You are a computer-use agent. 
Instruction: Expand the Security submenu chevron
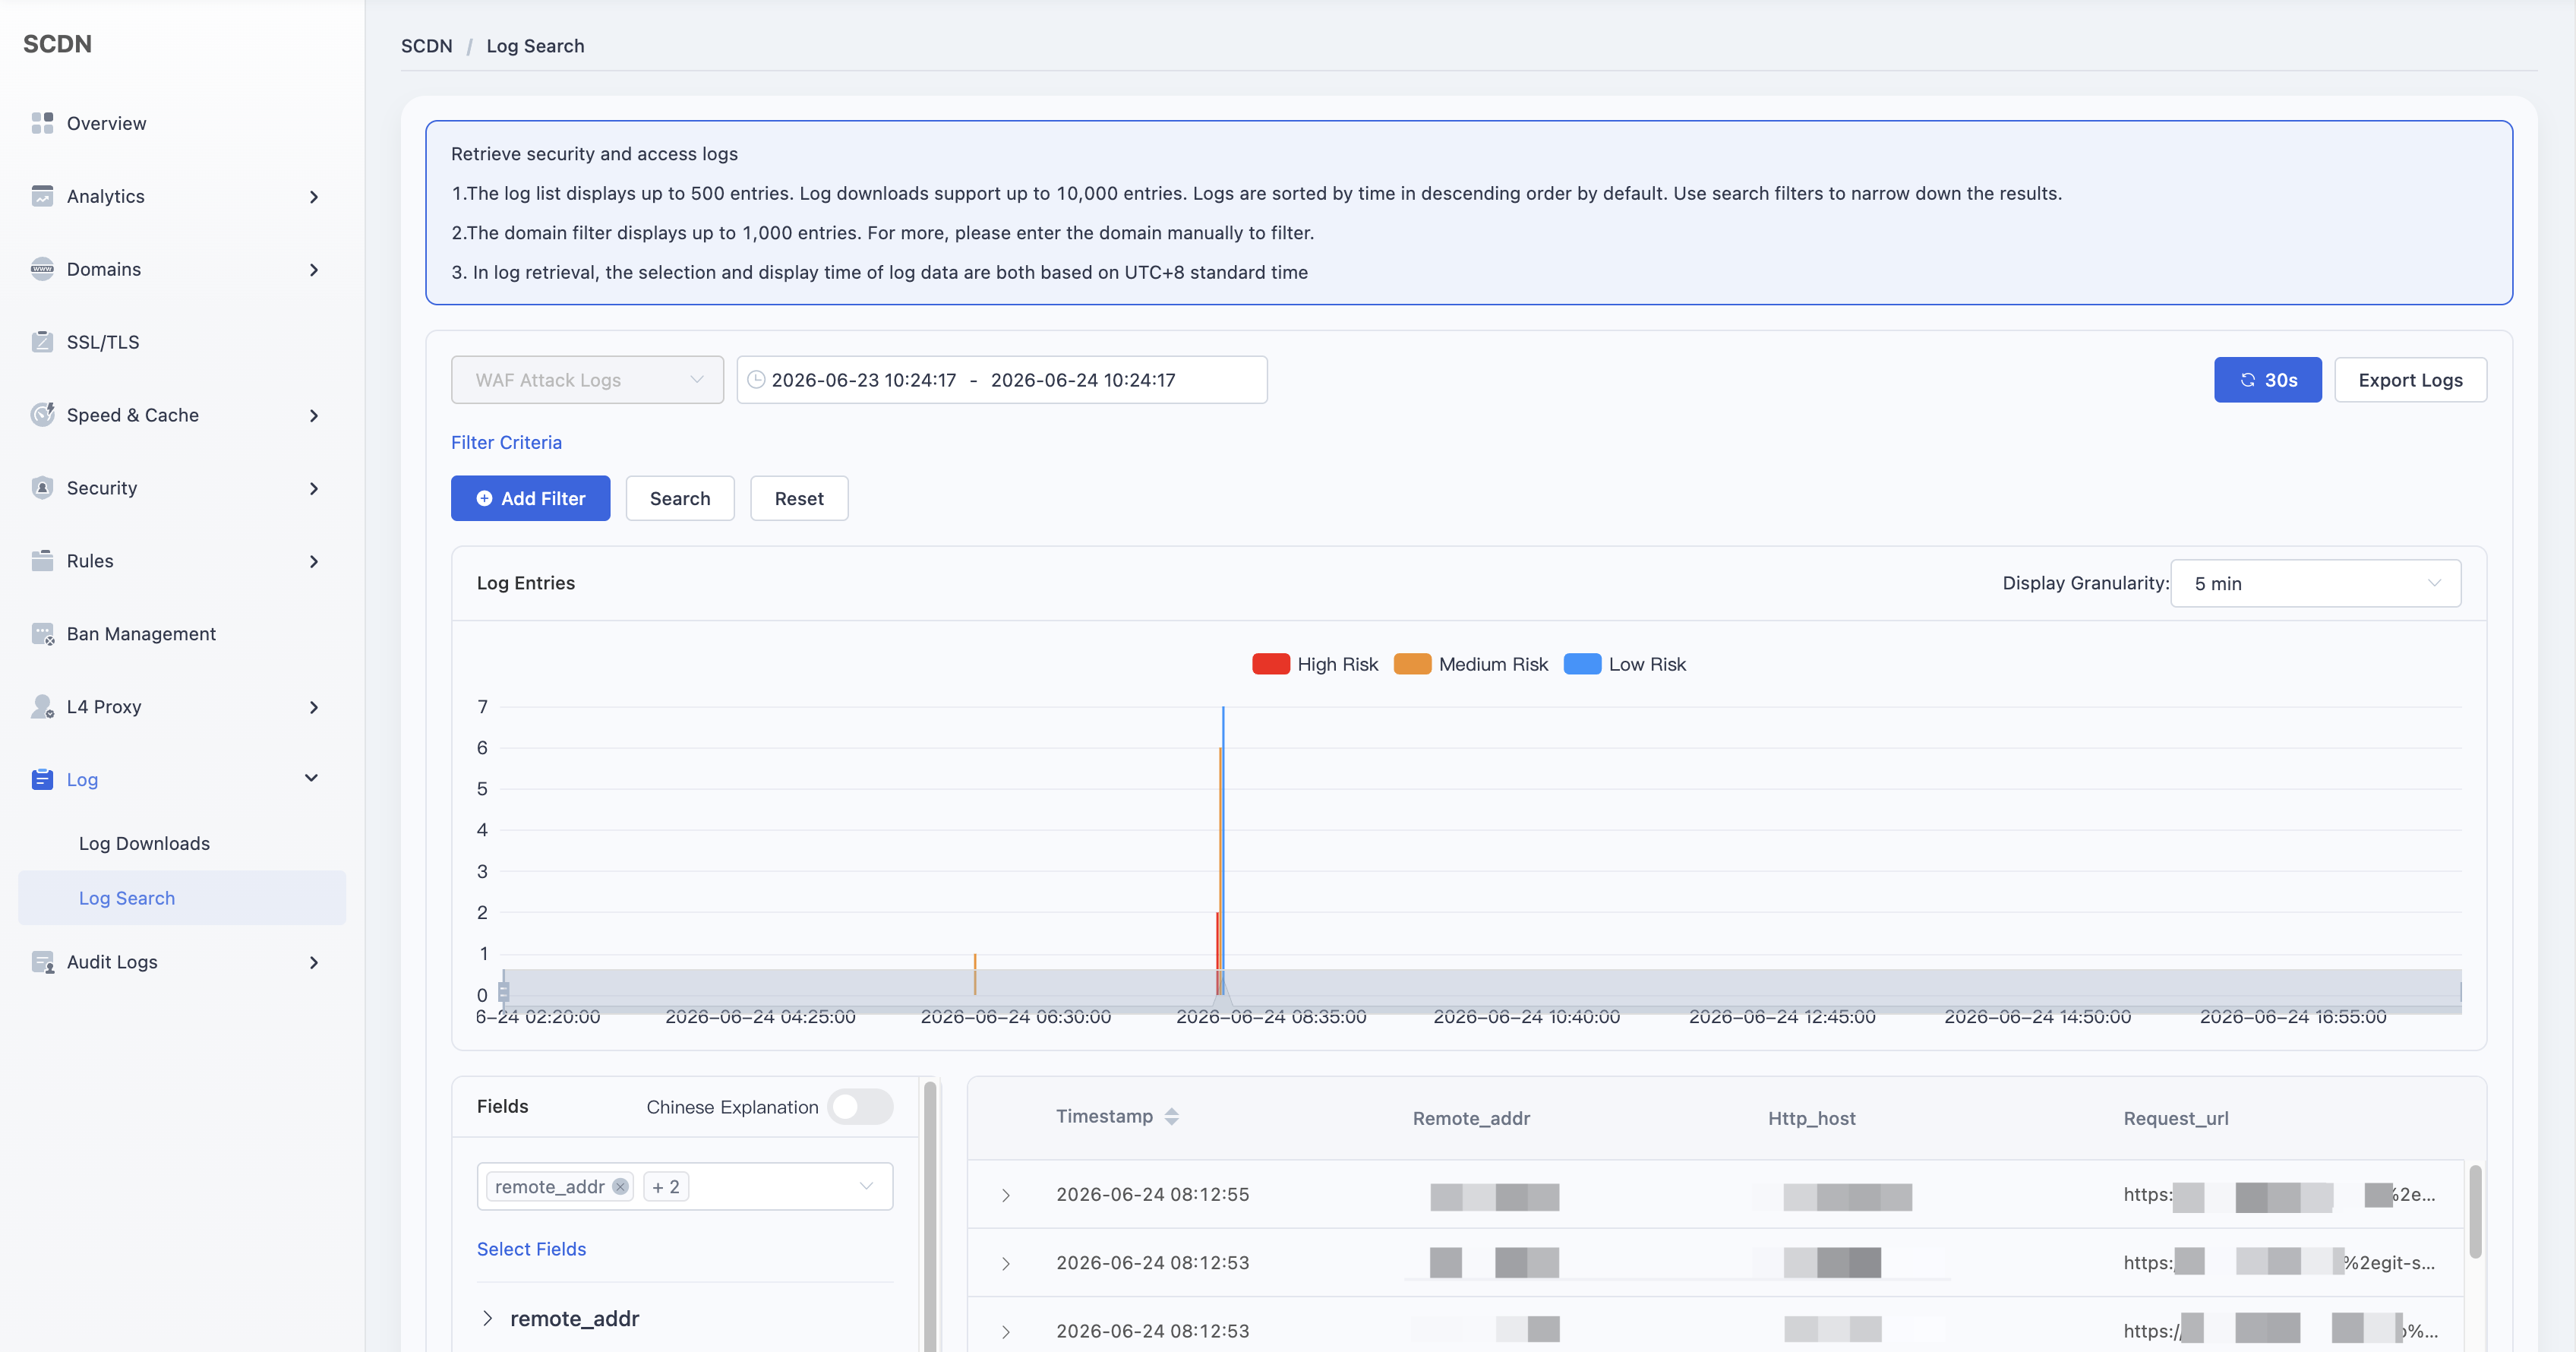click(x=314, y=489)
